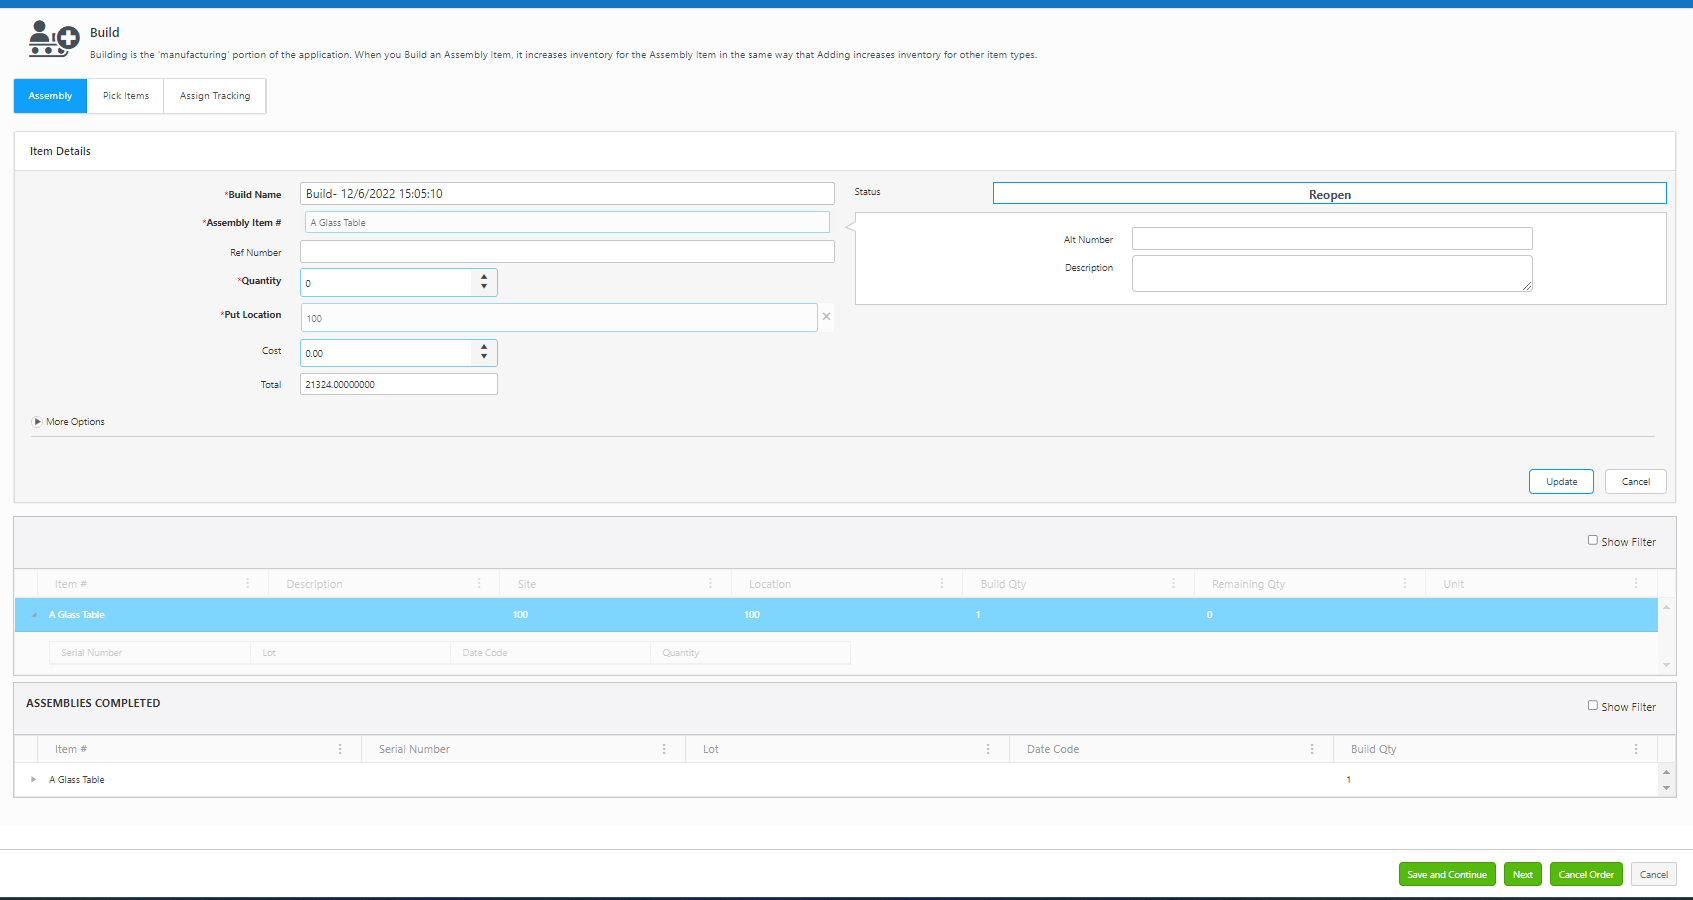Decrease the Cost value with down arrow

coord(484,357)
